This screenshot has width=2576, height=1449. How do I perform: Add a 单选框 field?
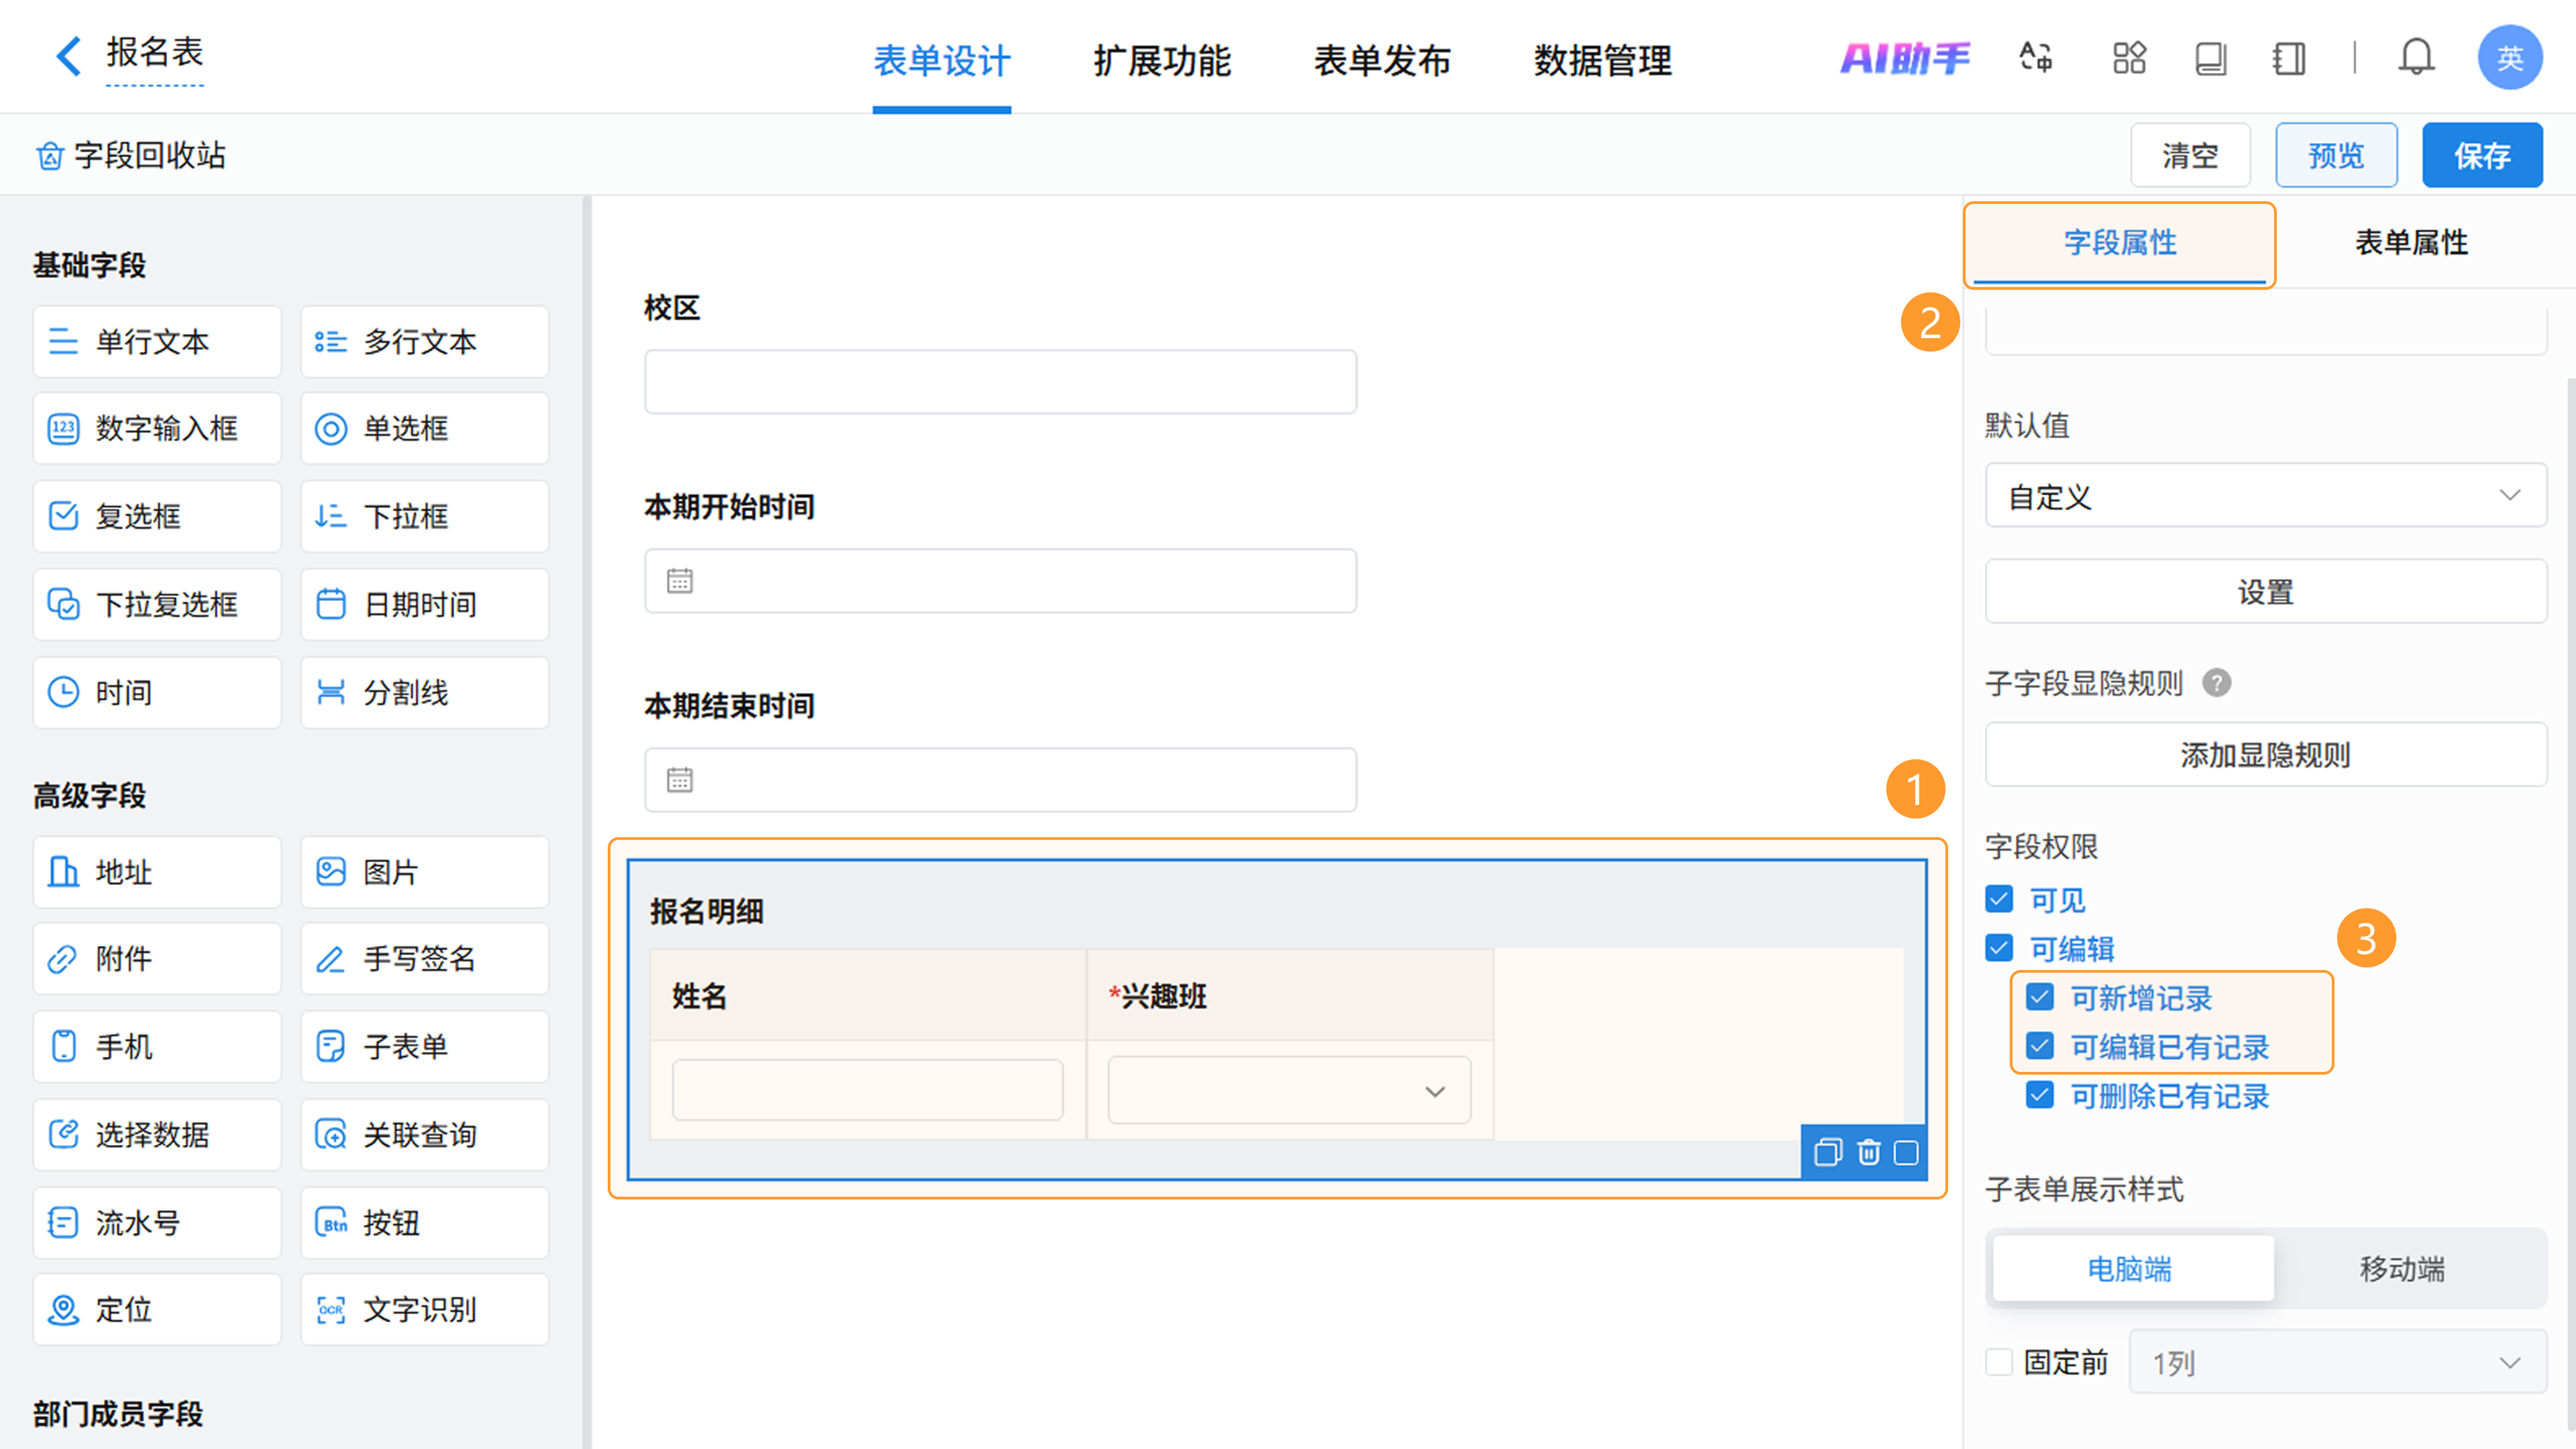click(425, 429)
